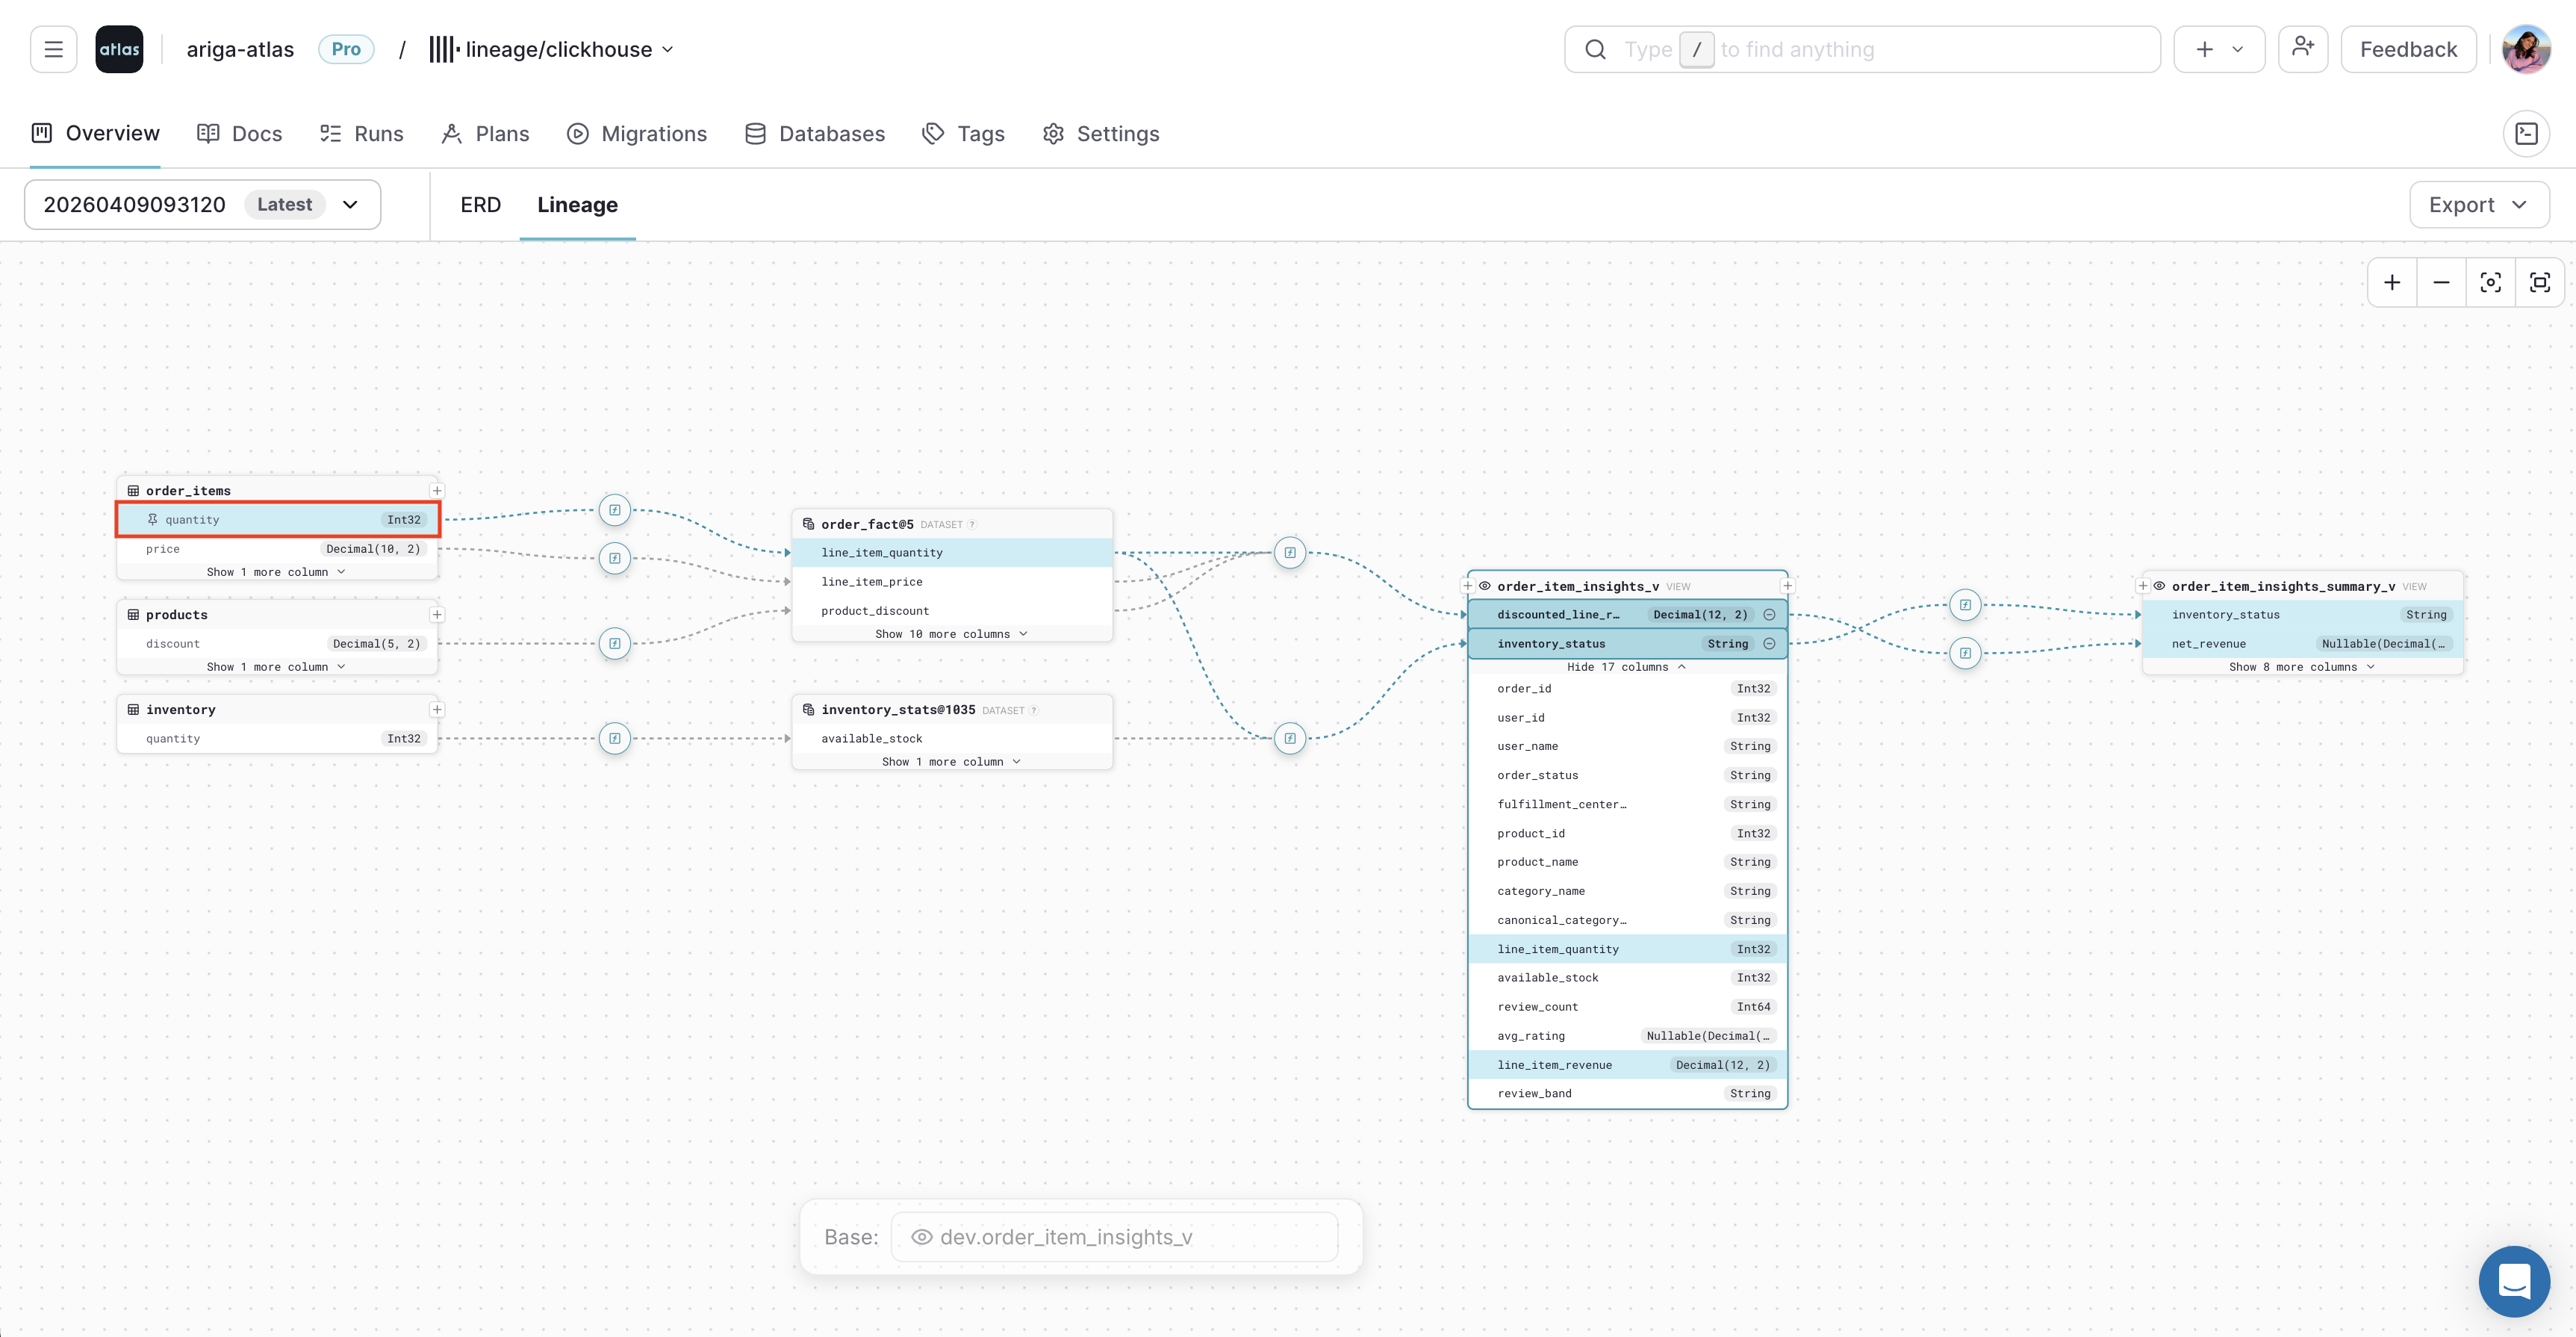Select the center-focus icon in the canvas controls
Viewport: 2576px width, 1337px height.
pyautogui.click(x=2491, y=282)
